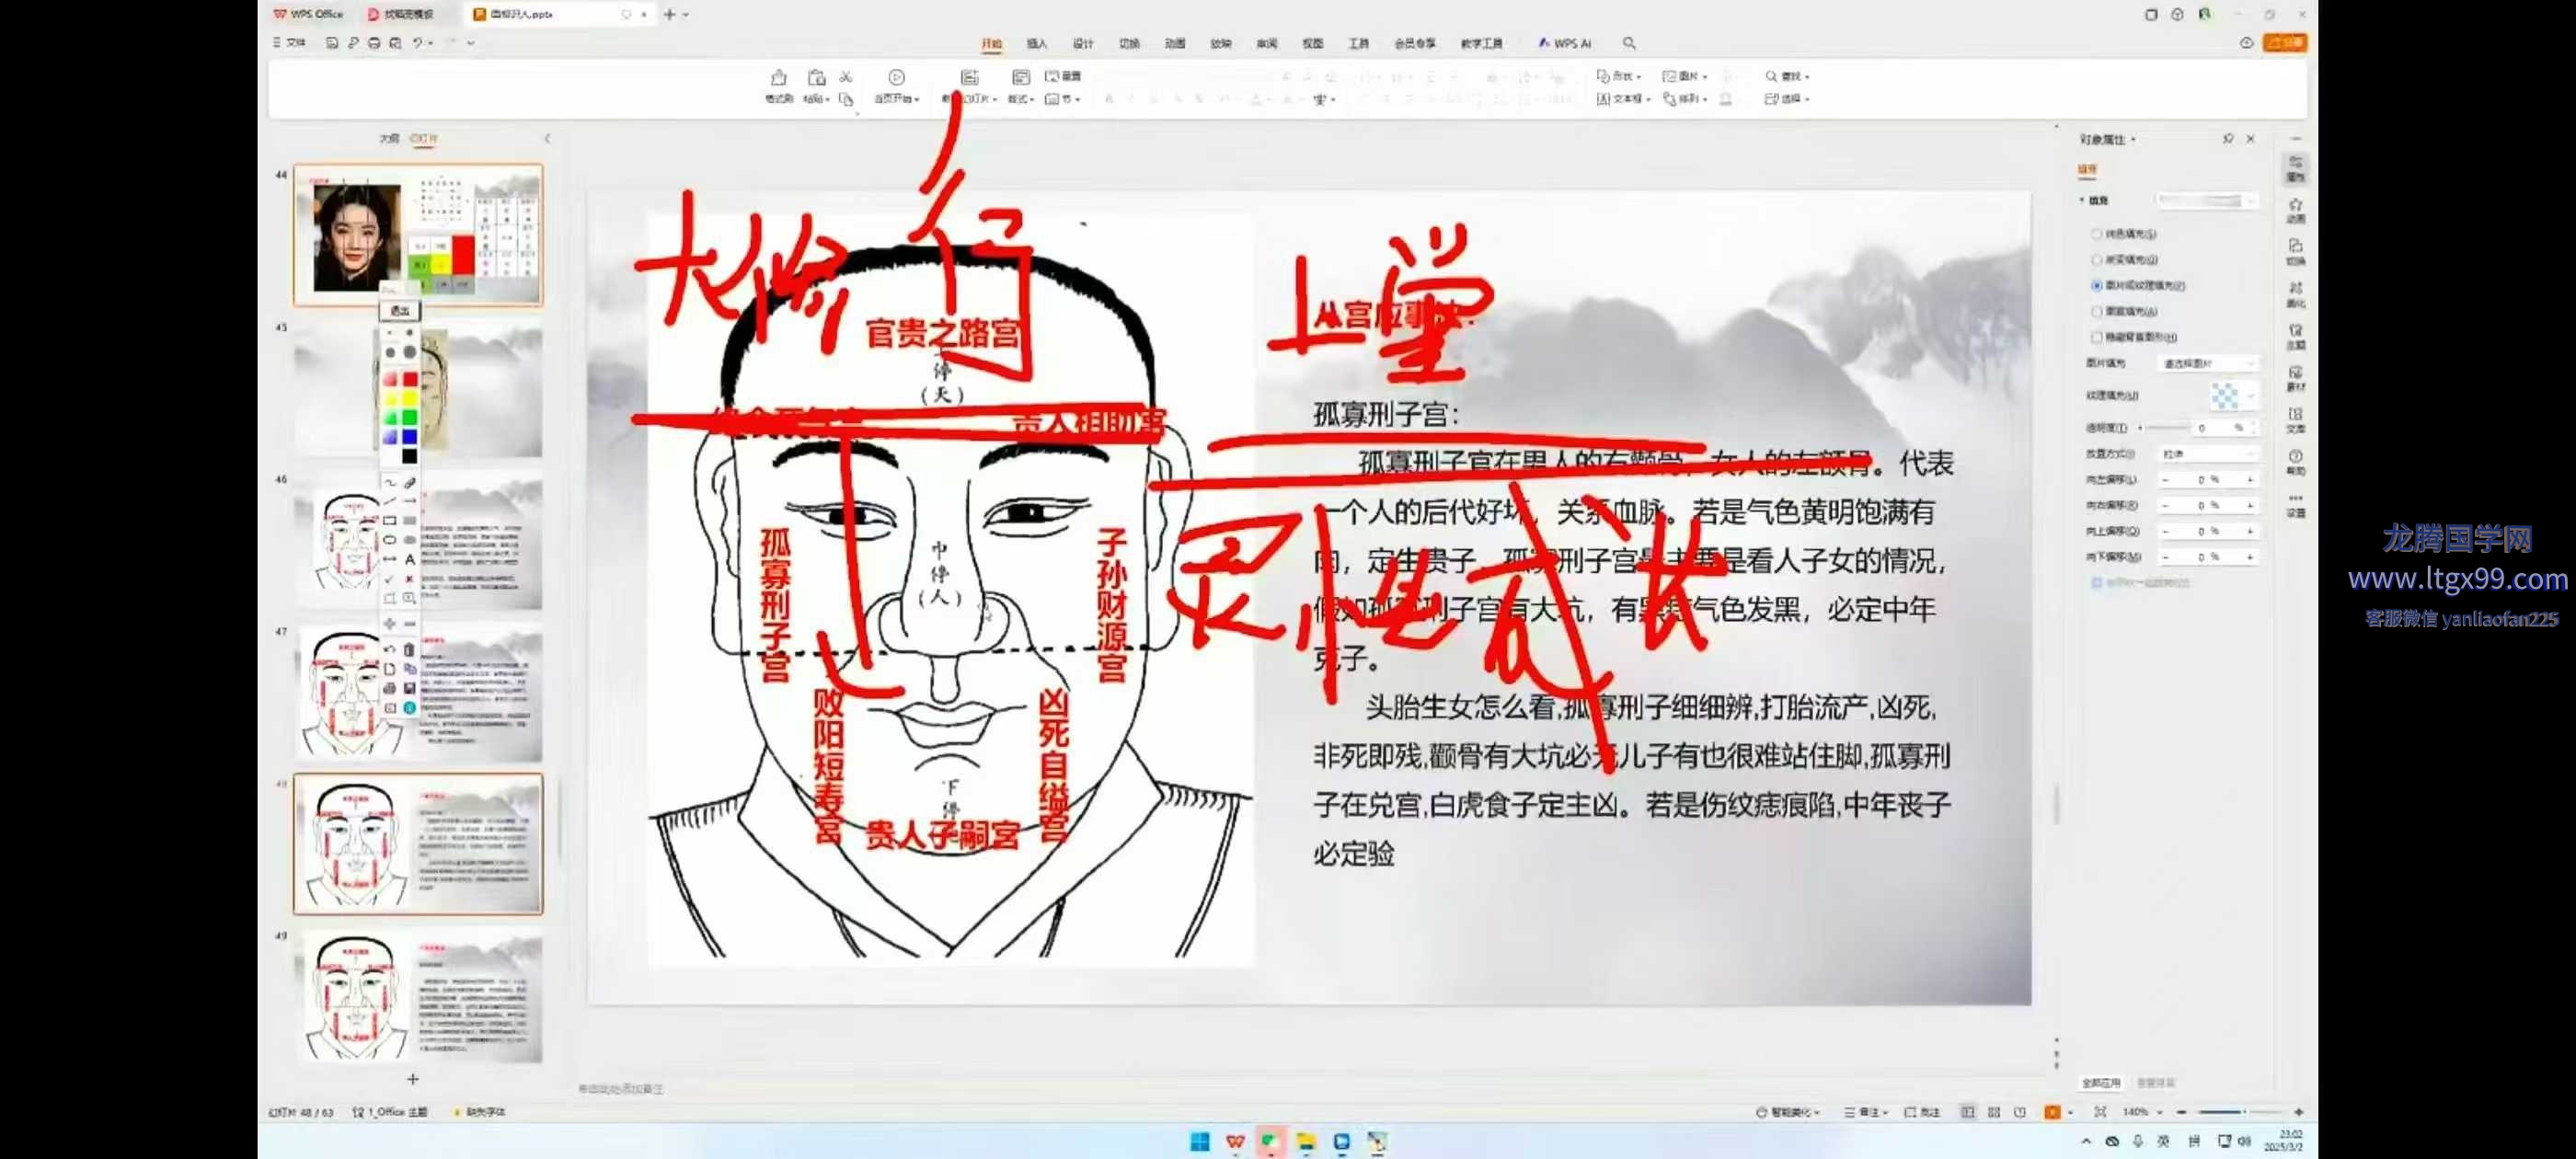
Task: Open the slideshow from current slide dropdown
Action: (x=897, y=99)
